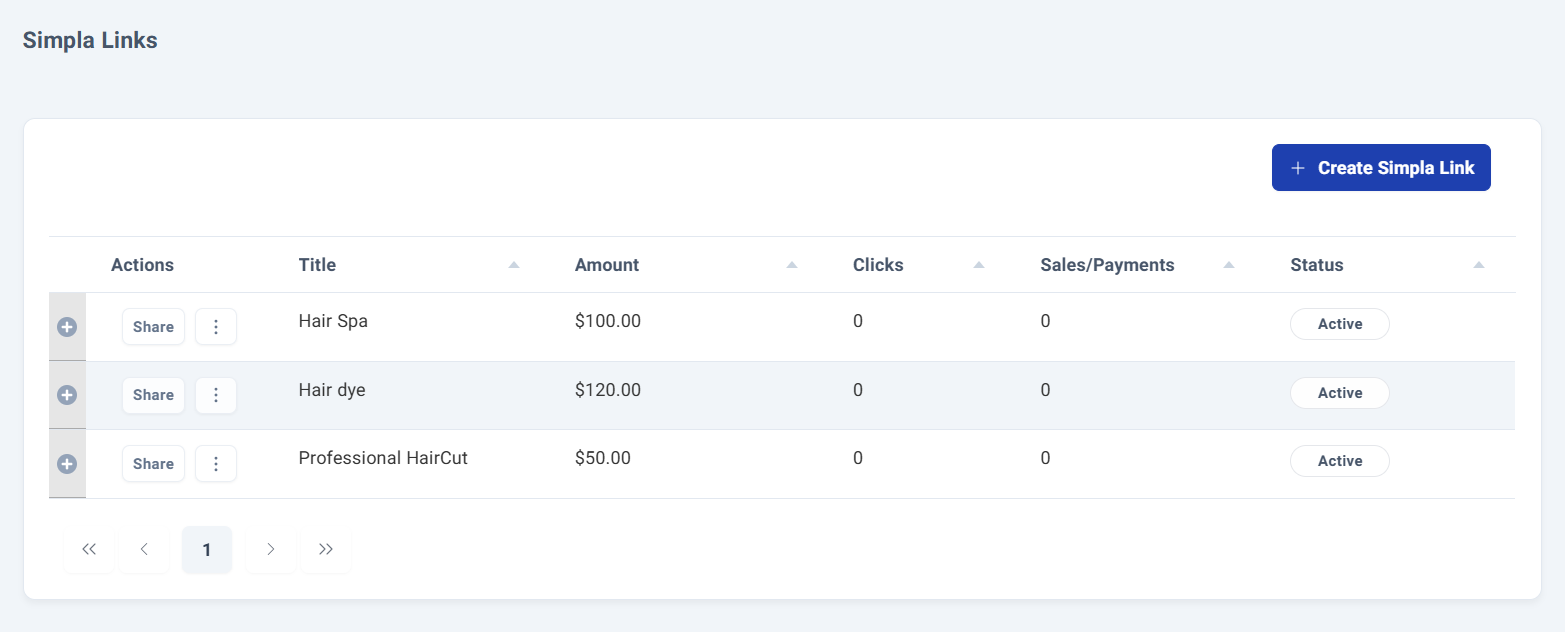Expand the Professional HairCut row plus icon

tap(67, 464)
